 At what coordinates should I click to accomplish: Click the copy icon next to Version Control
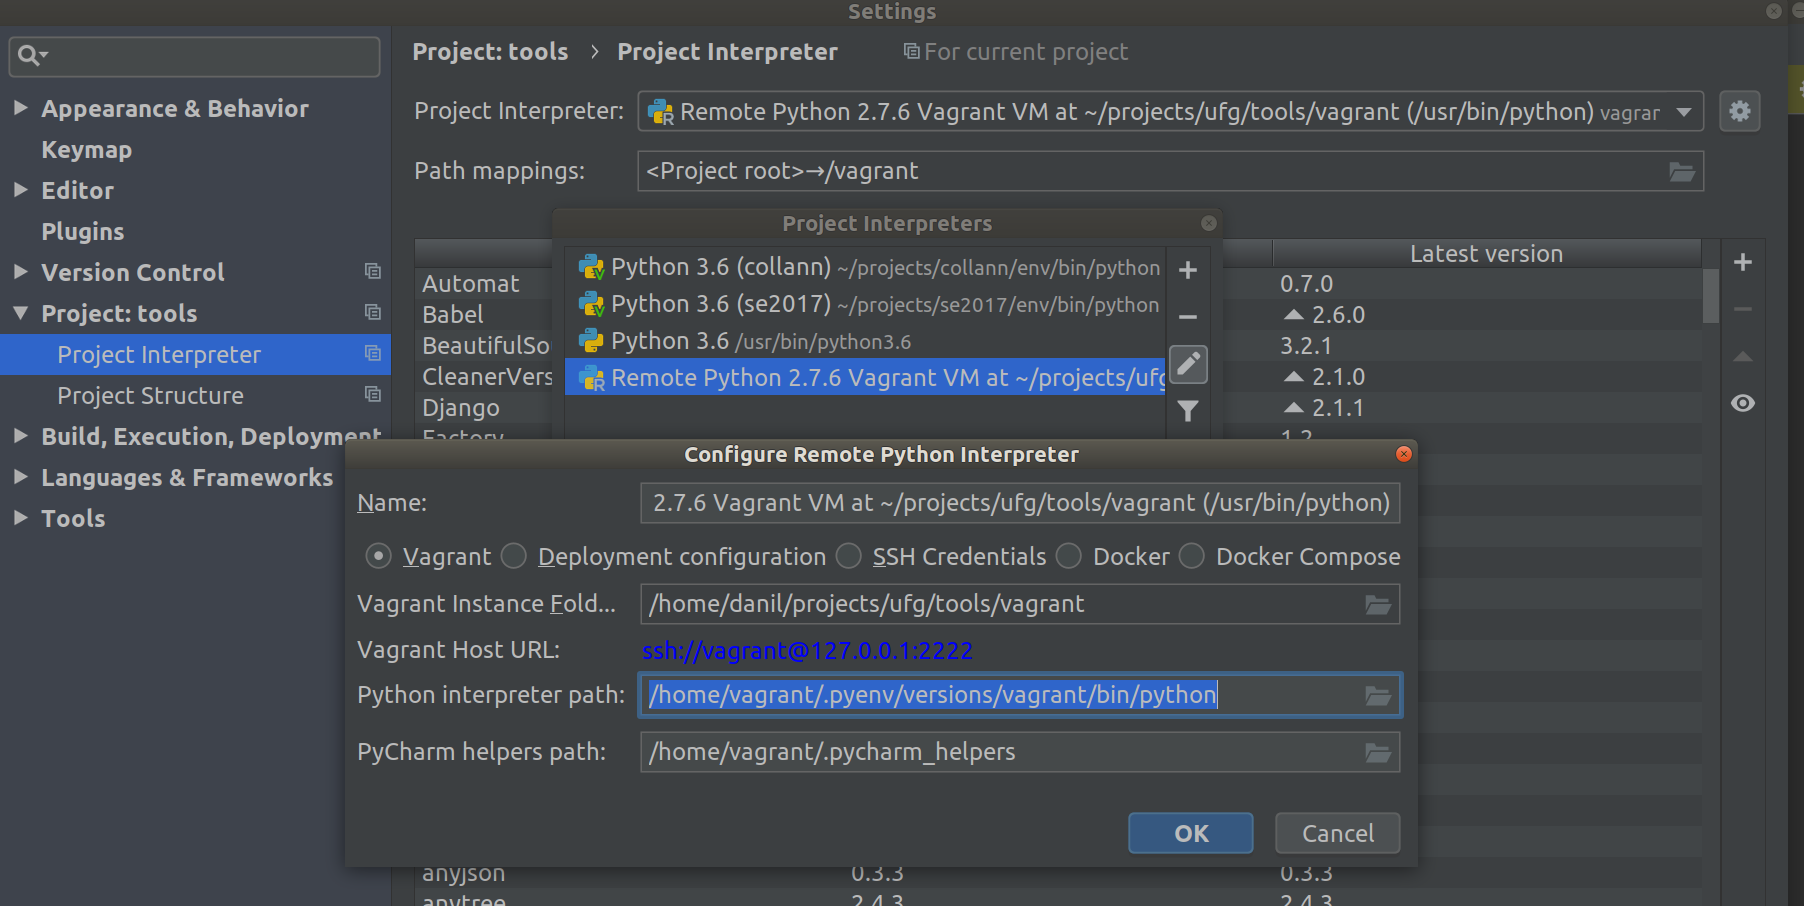point(373,271)
